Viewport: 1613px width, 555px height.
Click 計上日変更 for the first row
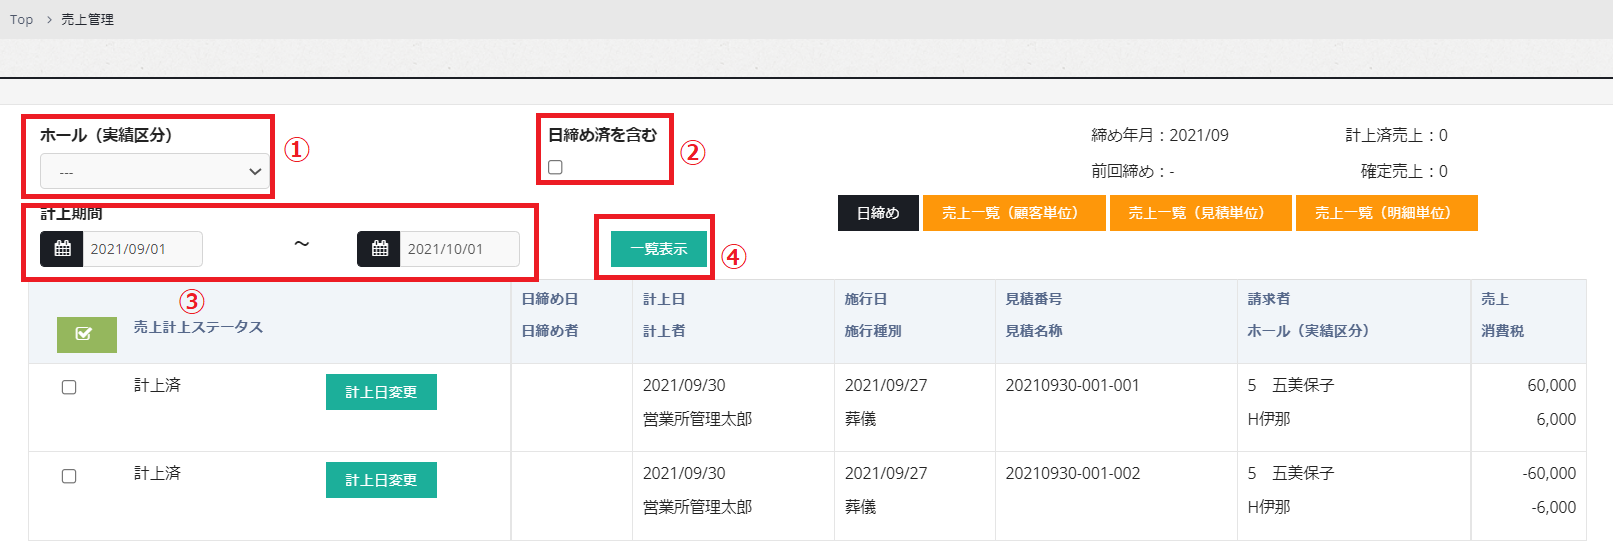[x=381, y=392]
